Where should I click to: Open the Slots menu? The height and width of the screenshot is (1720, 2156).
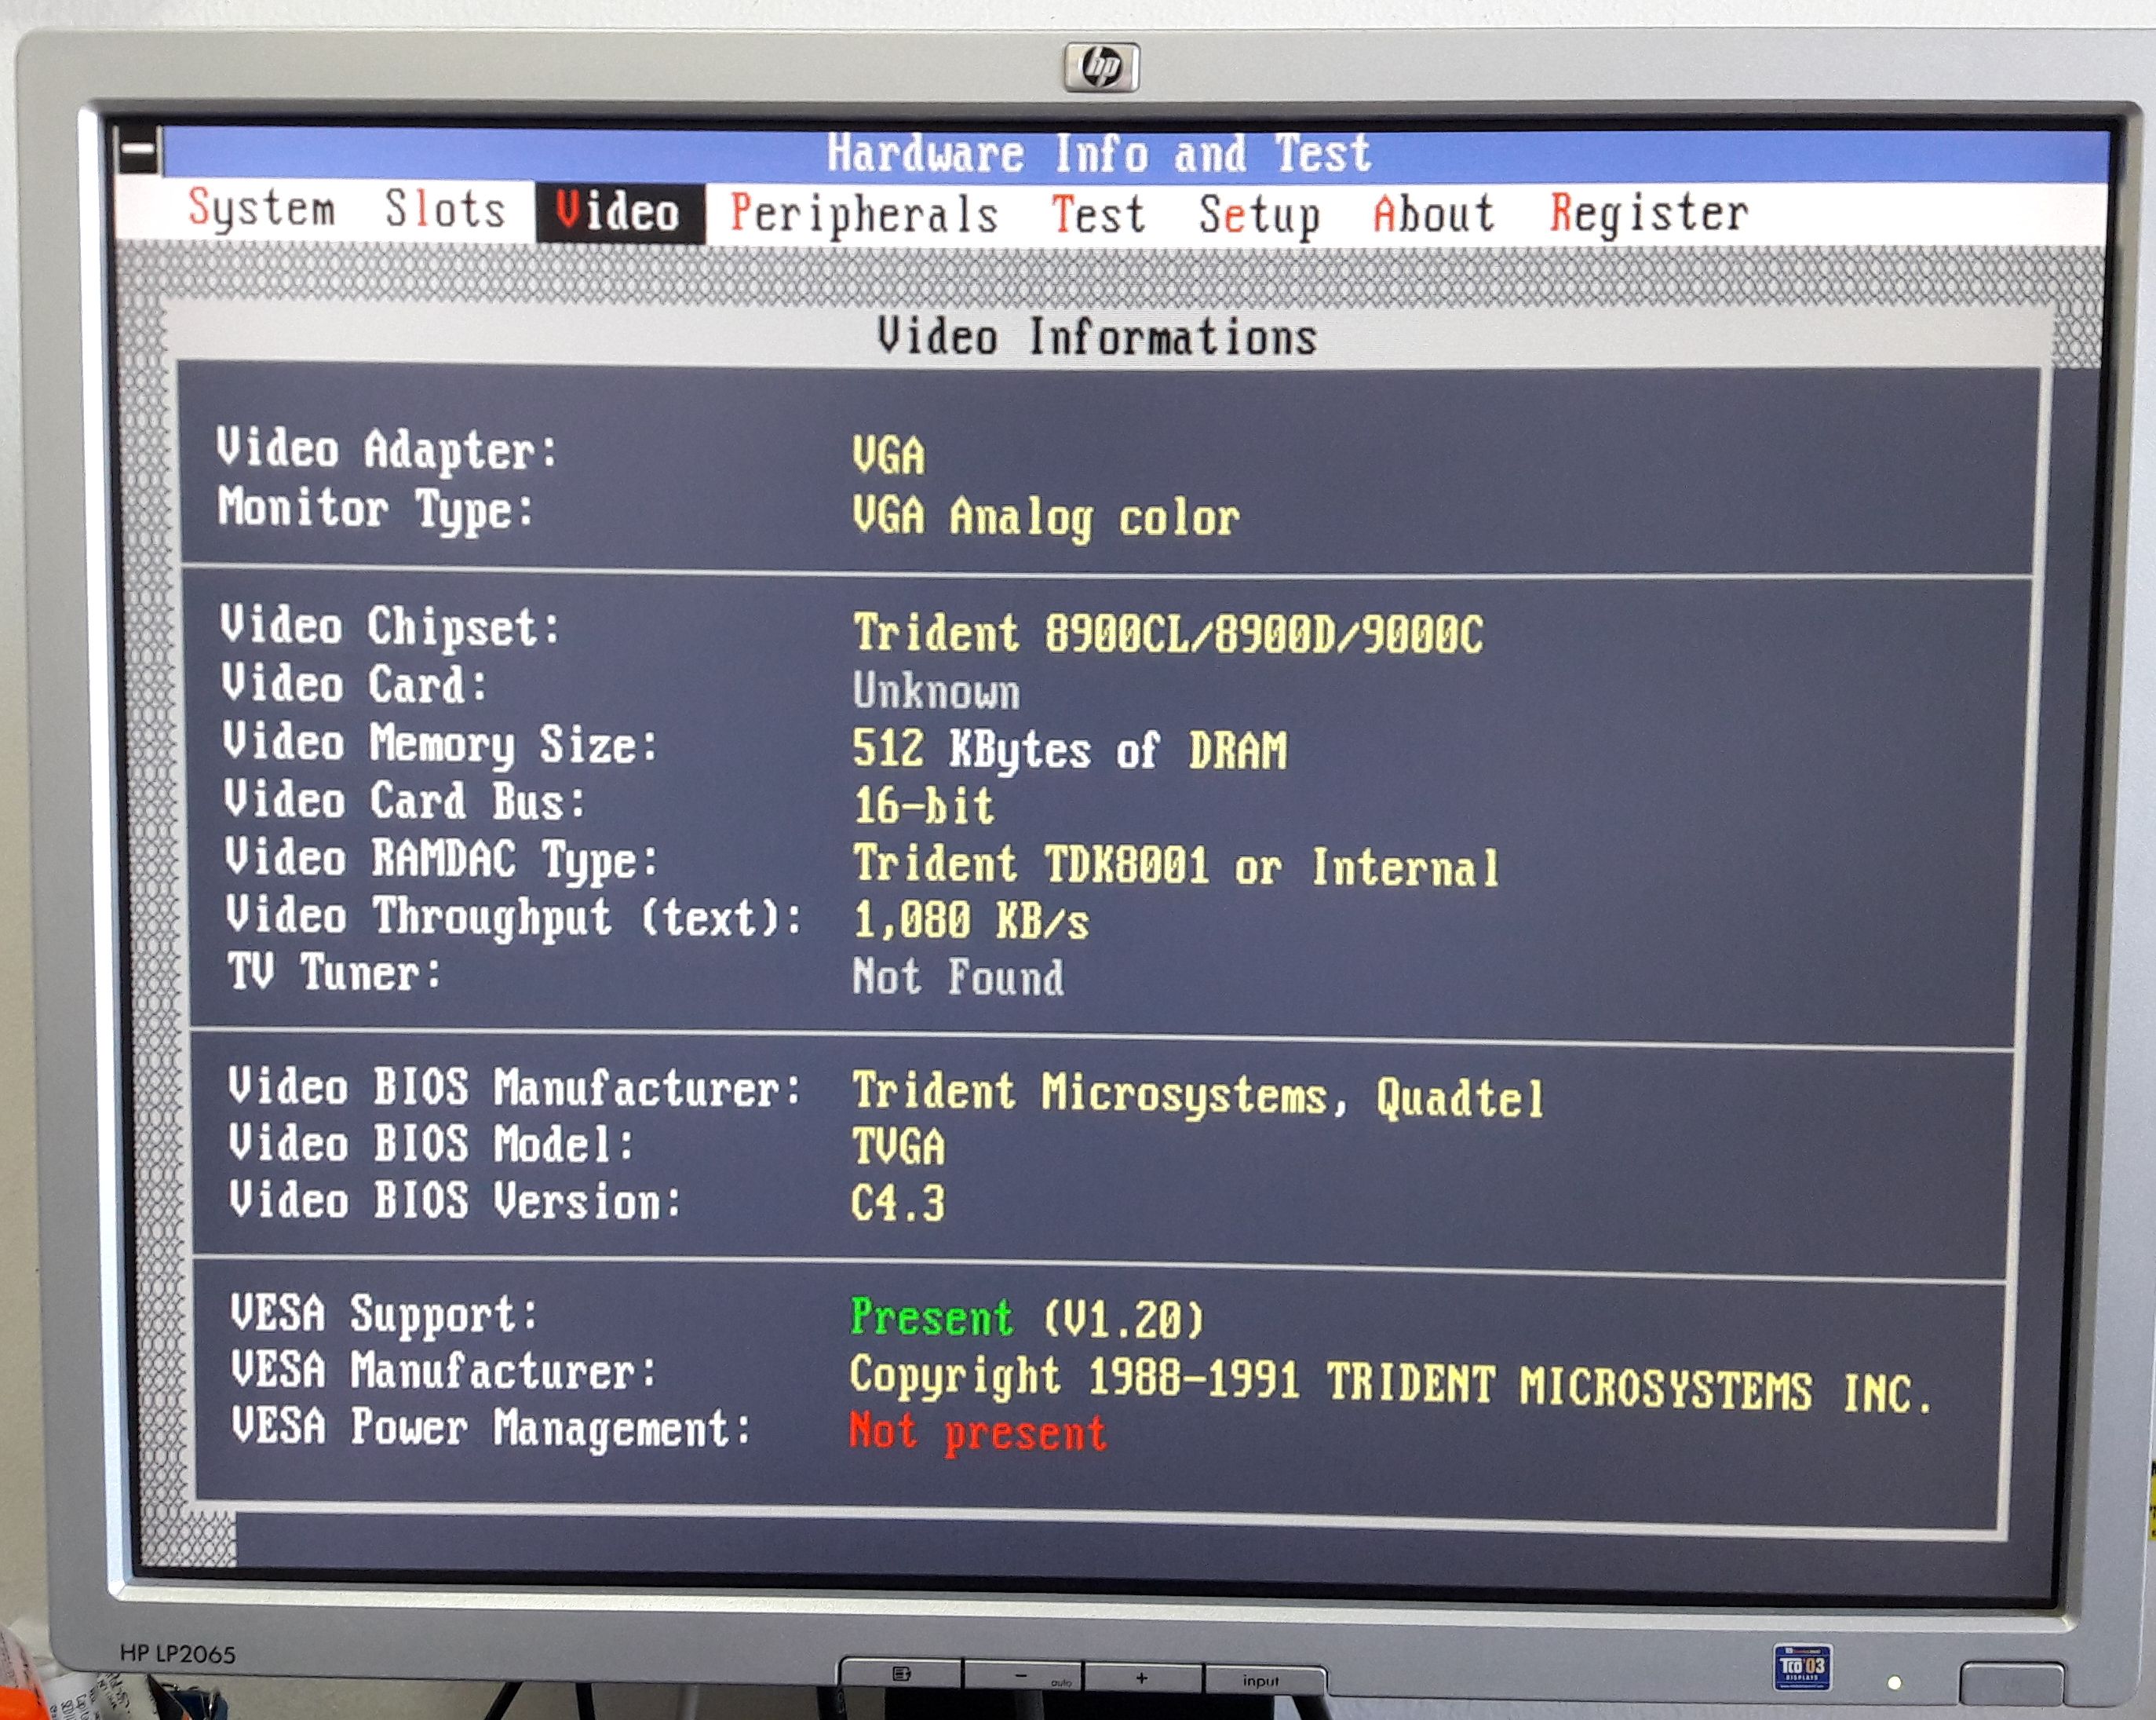click(x=446, y=210)
